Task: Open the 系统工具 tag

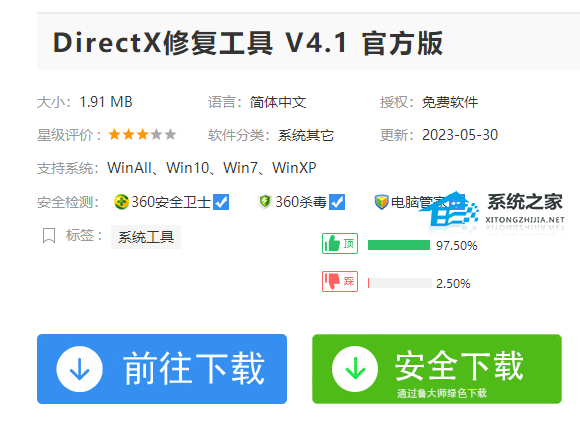Action: click(x=146, y=237)
